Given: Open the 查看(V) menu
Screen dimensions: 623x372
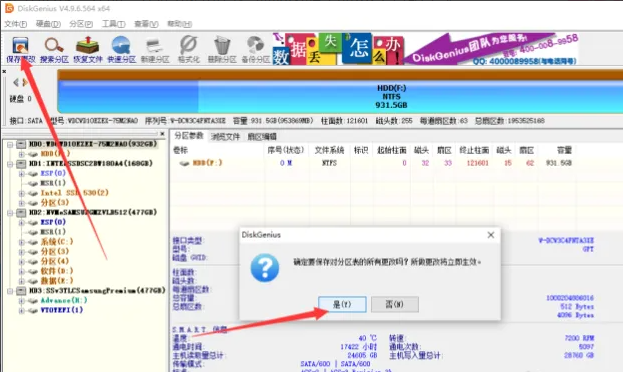Looking at the screenshot, I should pyautogui.click(x=146, y=24).
